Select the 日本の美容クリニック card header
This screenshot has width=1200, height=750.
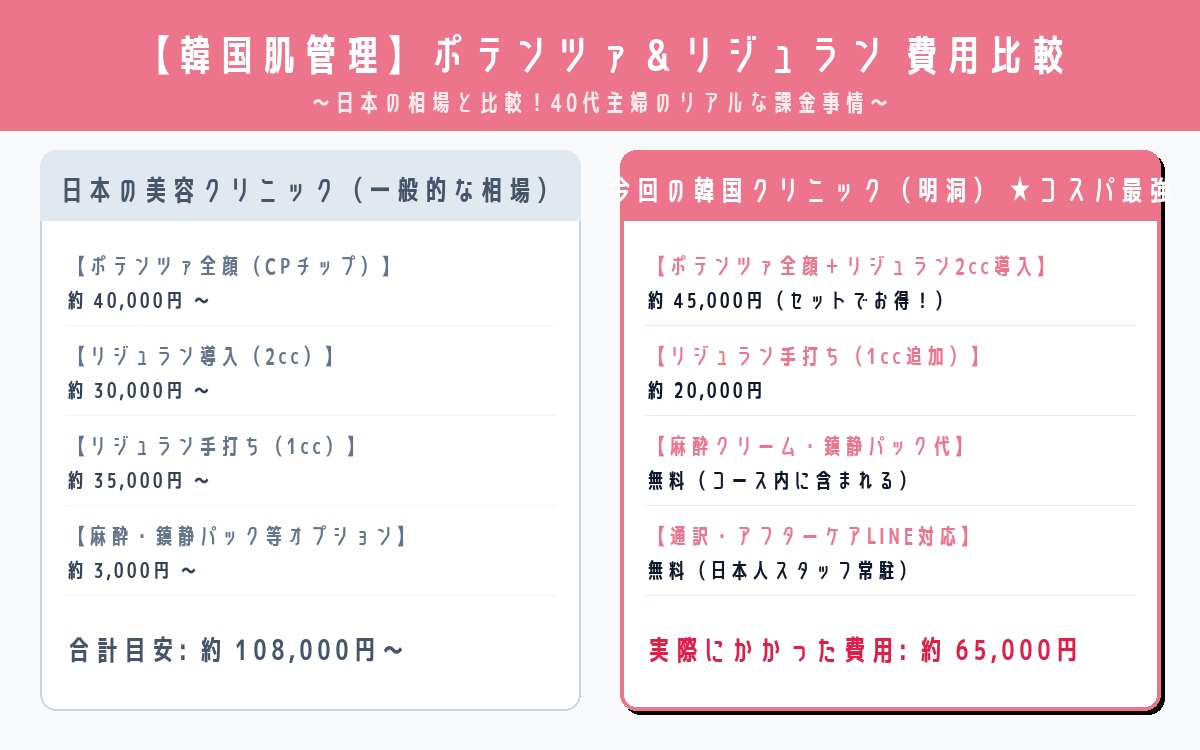310,190
